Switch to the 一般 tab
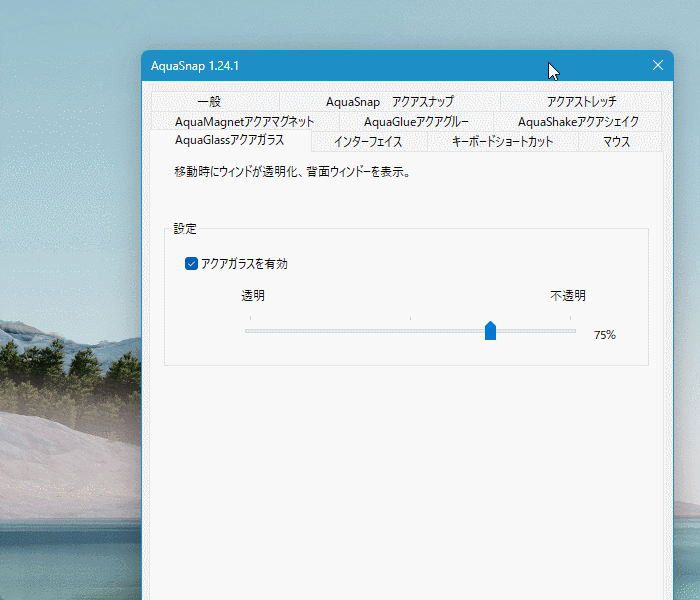This screenshot has height=600, width=700. (215, 101)
